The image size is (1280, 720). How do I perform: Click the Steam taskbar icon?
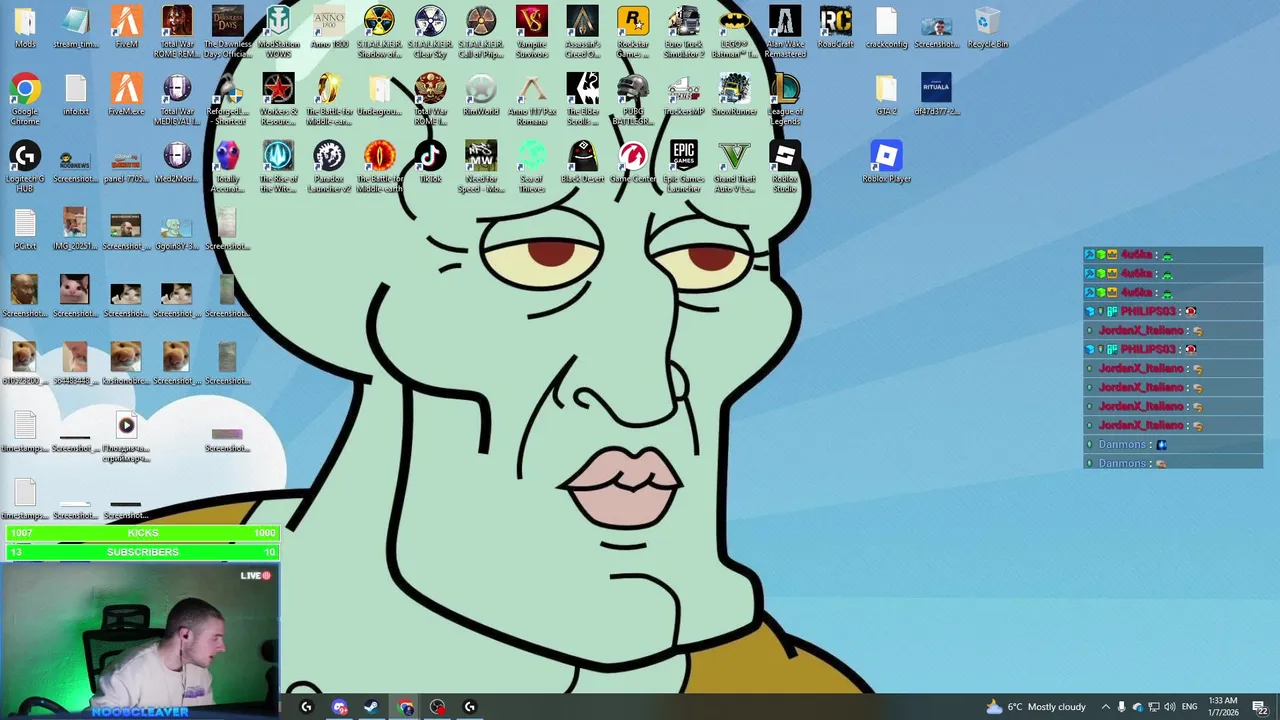[371, 707]
